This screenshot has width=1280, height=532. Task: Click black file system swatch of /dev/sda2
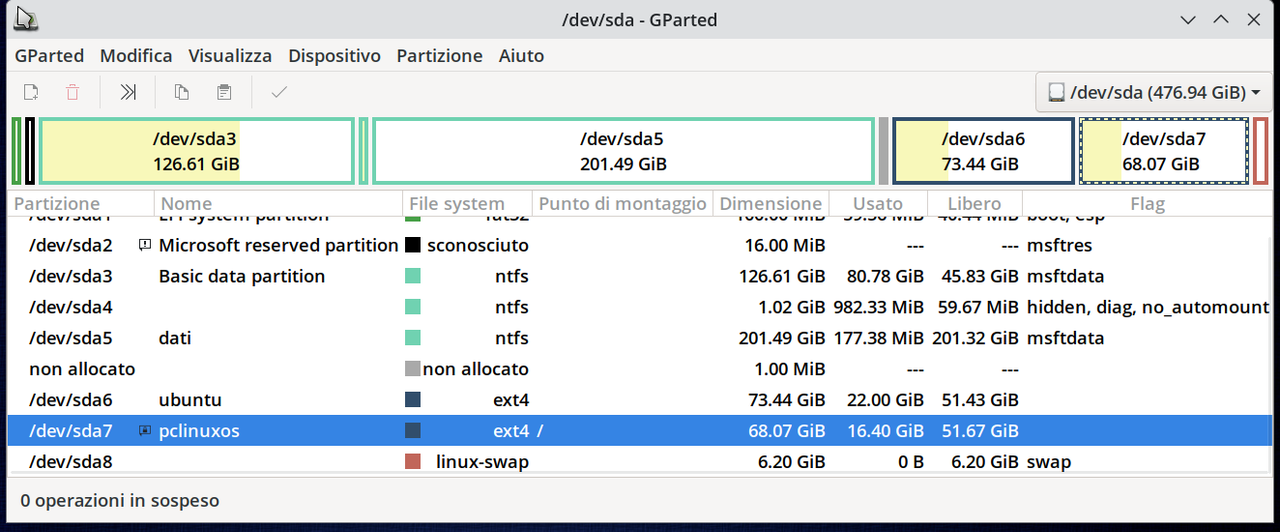413,245
